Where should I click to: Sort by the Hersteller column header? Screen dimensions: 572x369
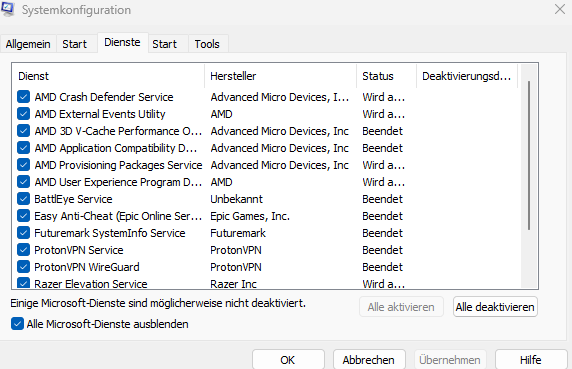(281, 76)
